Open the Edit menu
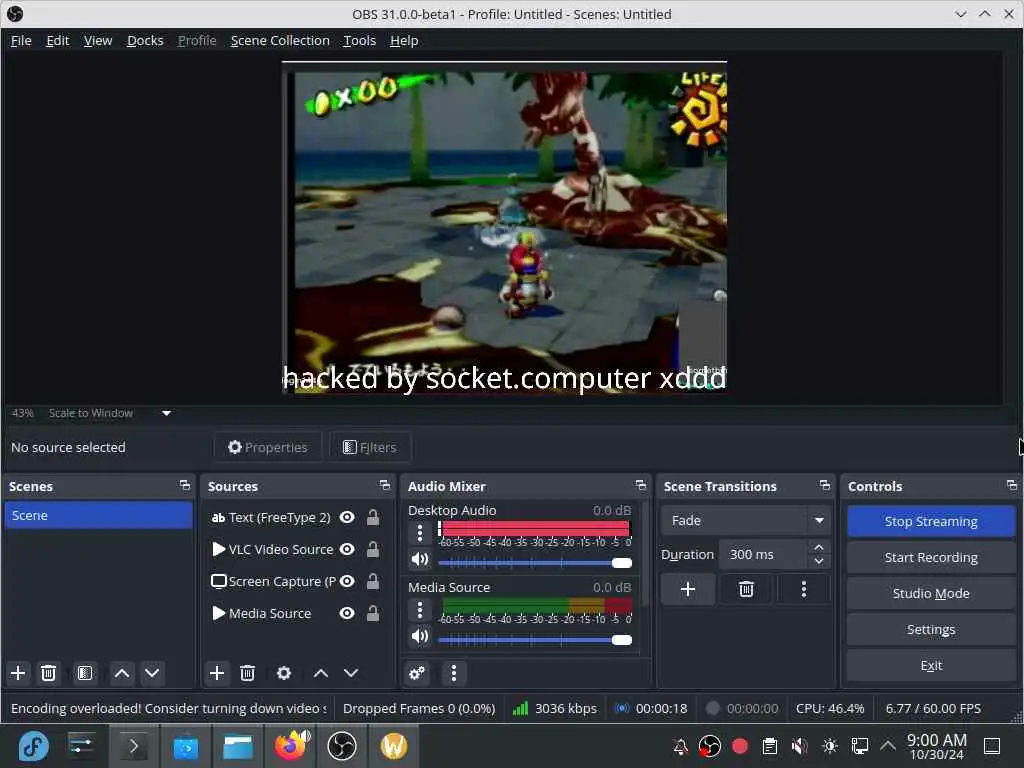Screen dimensions: 1024x768 [57, 40]
